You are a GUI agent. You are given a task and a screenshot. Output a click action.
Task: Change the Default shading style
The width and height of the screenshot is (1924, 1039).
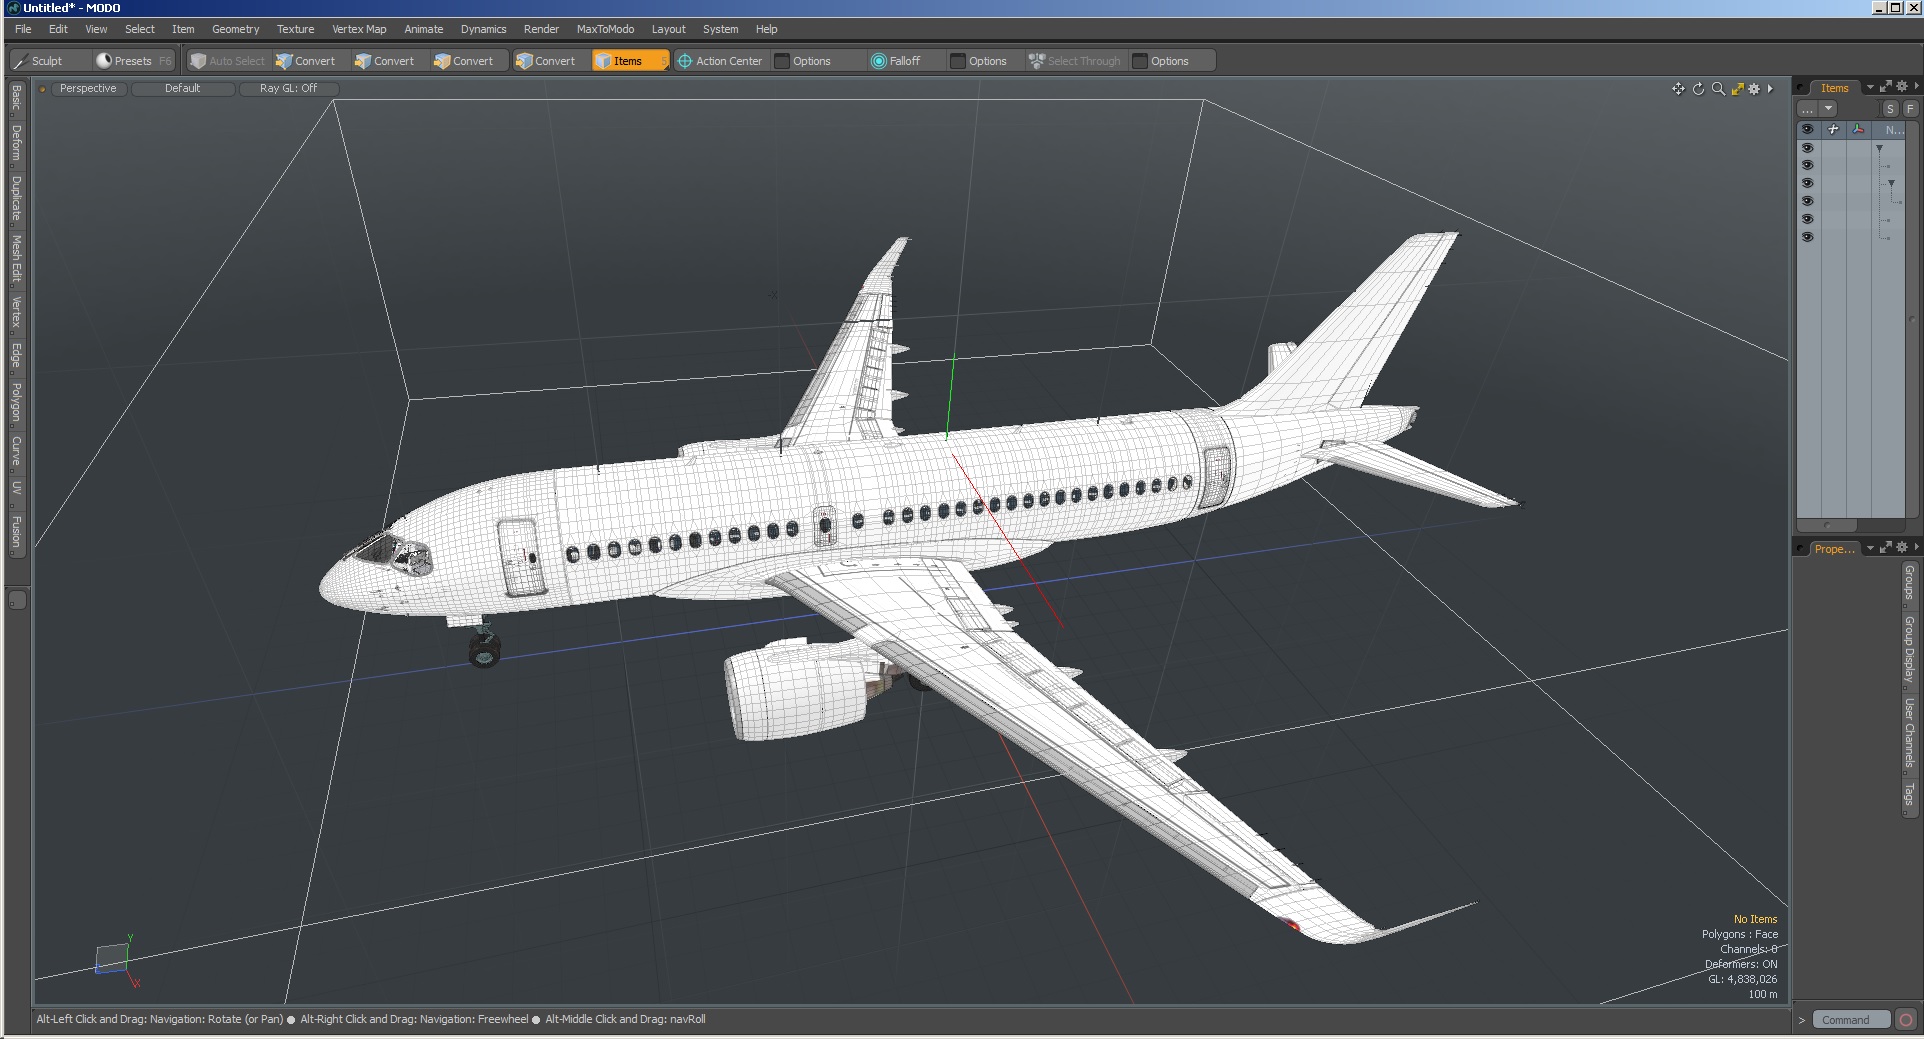coord(183,88)
